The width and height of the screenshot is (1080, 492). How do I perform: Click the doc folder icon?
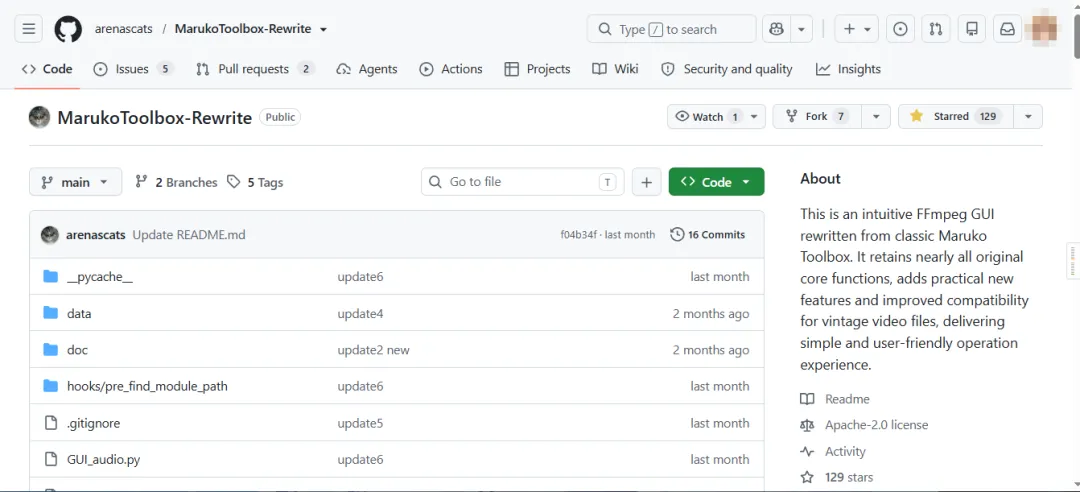pyautogui.click(x=50, y=350)
